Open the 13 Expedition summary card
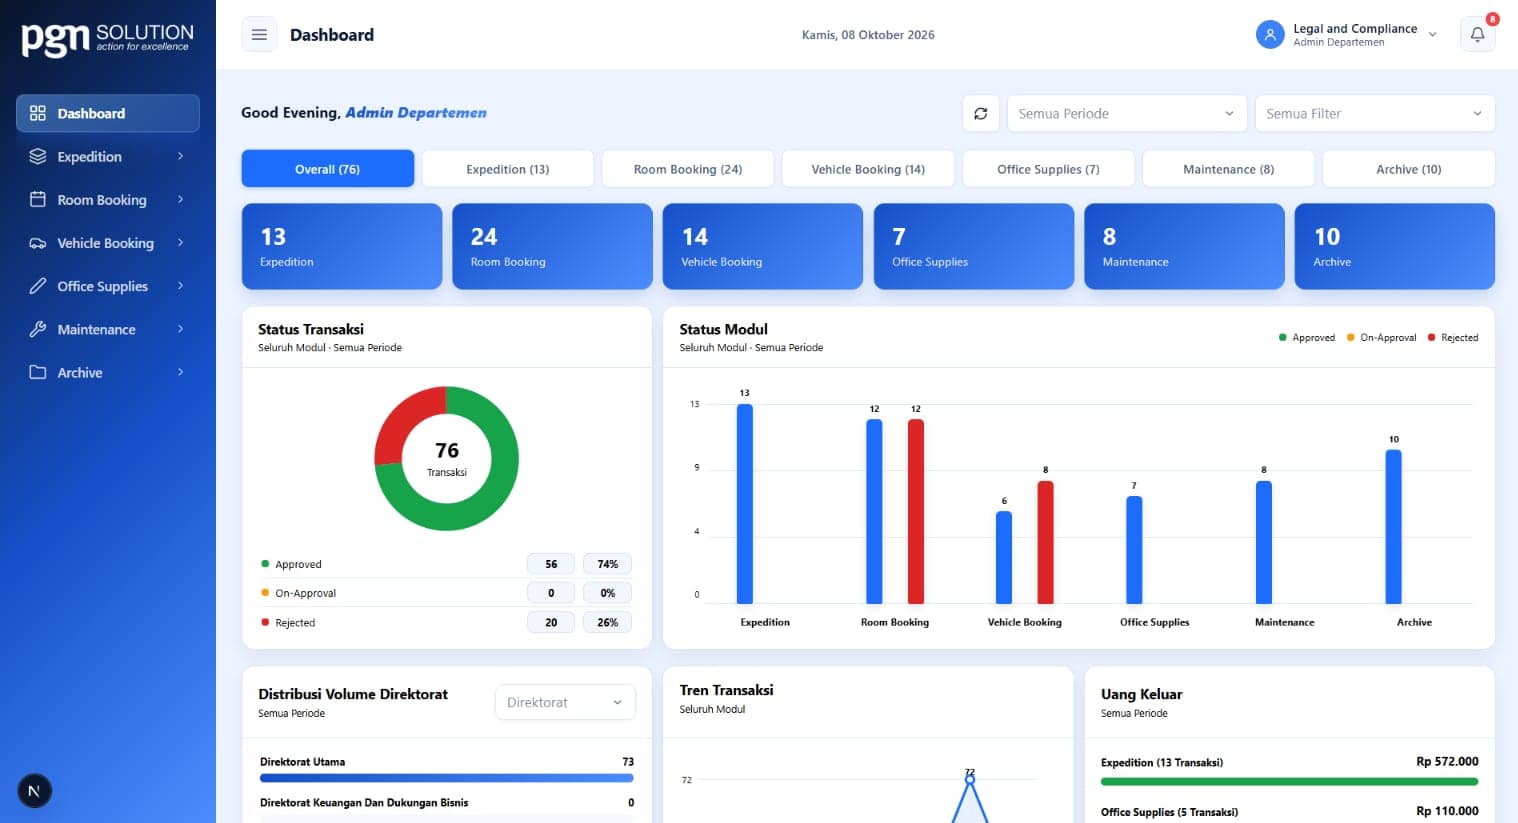This screenshot has height=823, width=1518. coord(342,247)
